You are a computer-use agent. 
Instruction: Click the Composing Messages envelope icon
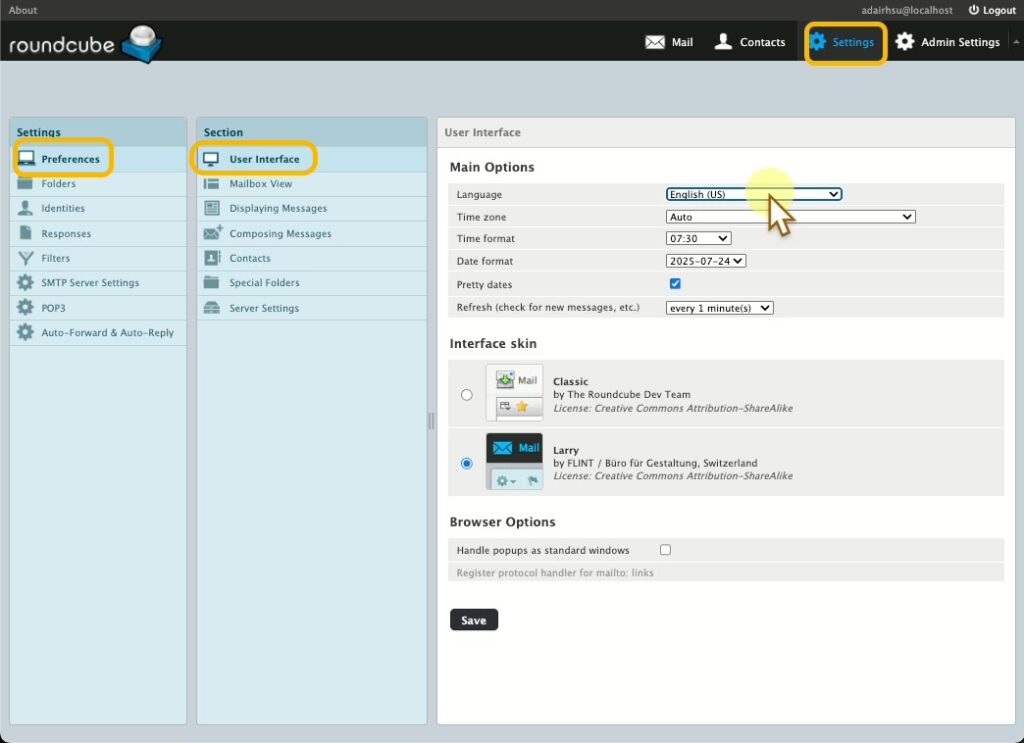click(212, 232)
